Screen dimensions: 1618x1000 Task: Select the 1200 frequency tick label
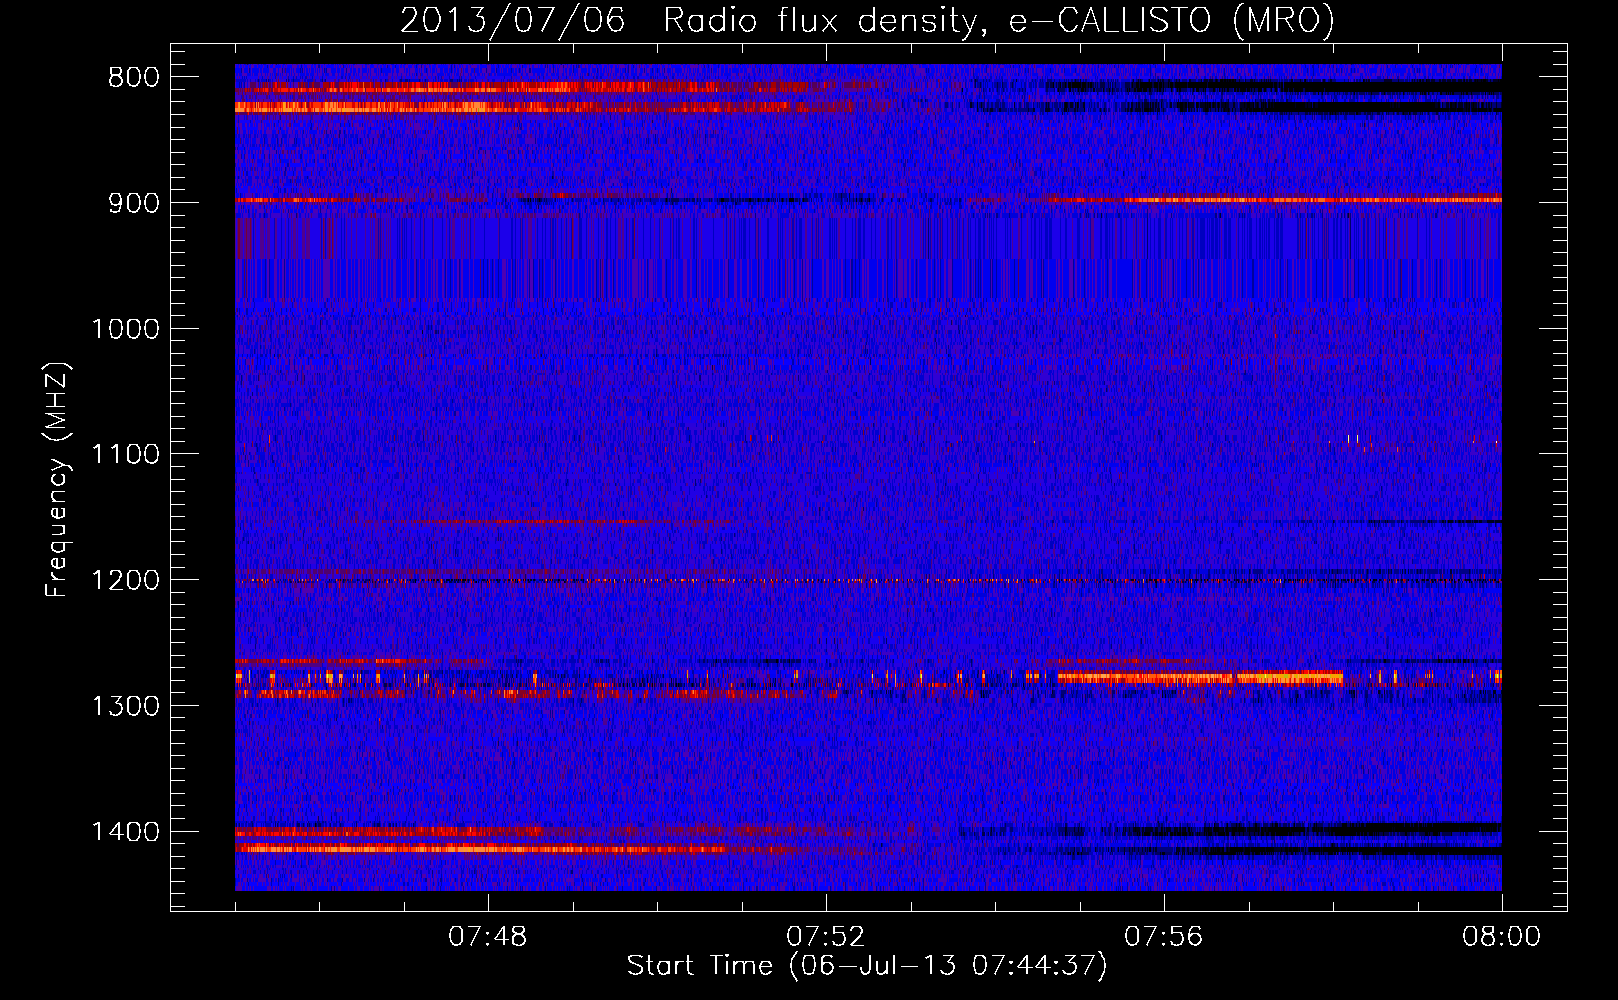(125, 581)
